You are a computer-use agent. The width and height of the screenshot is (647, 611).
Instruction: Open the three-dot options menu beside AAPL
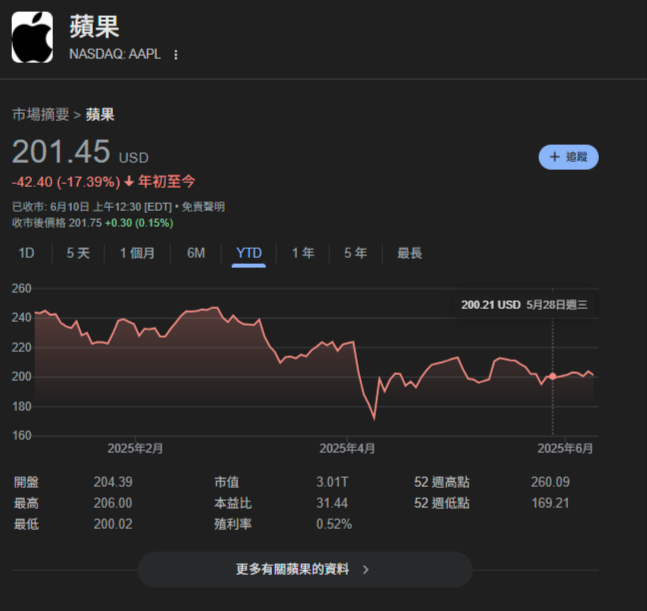point(176,55)
